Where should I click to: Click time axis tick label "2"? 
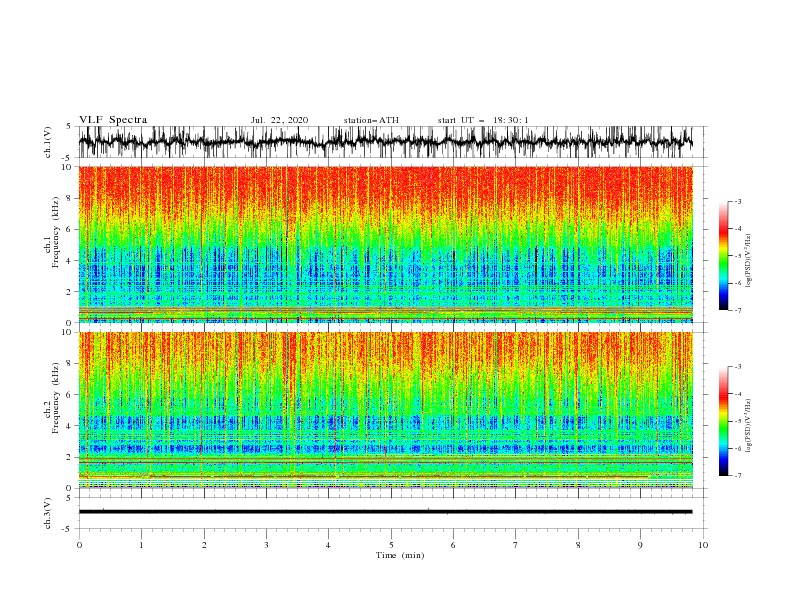click(x=204, y=545)
